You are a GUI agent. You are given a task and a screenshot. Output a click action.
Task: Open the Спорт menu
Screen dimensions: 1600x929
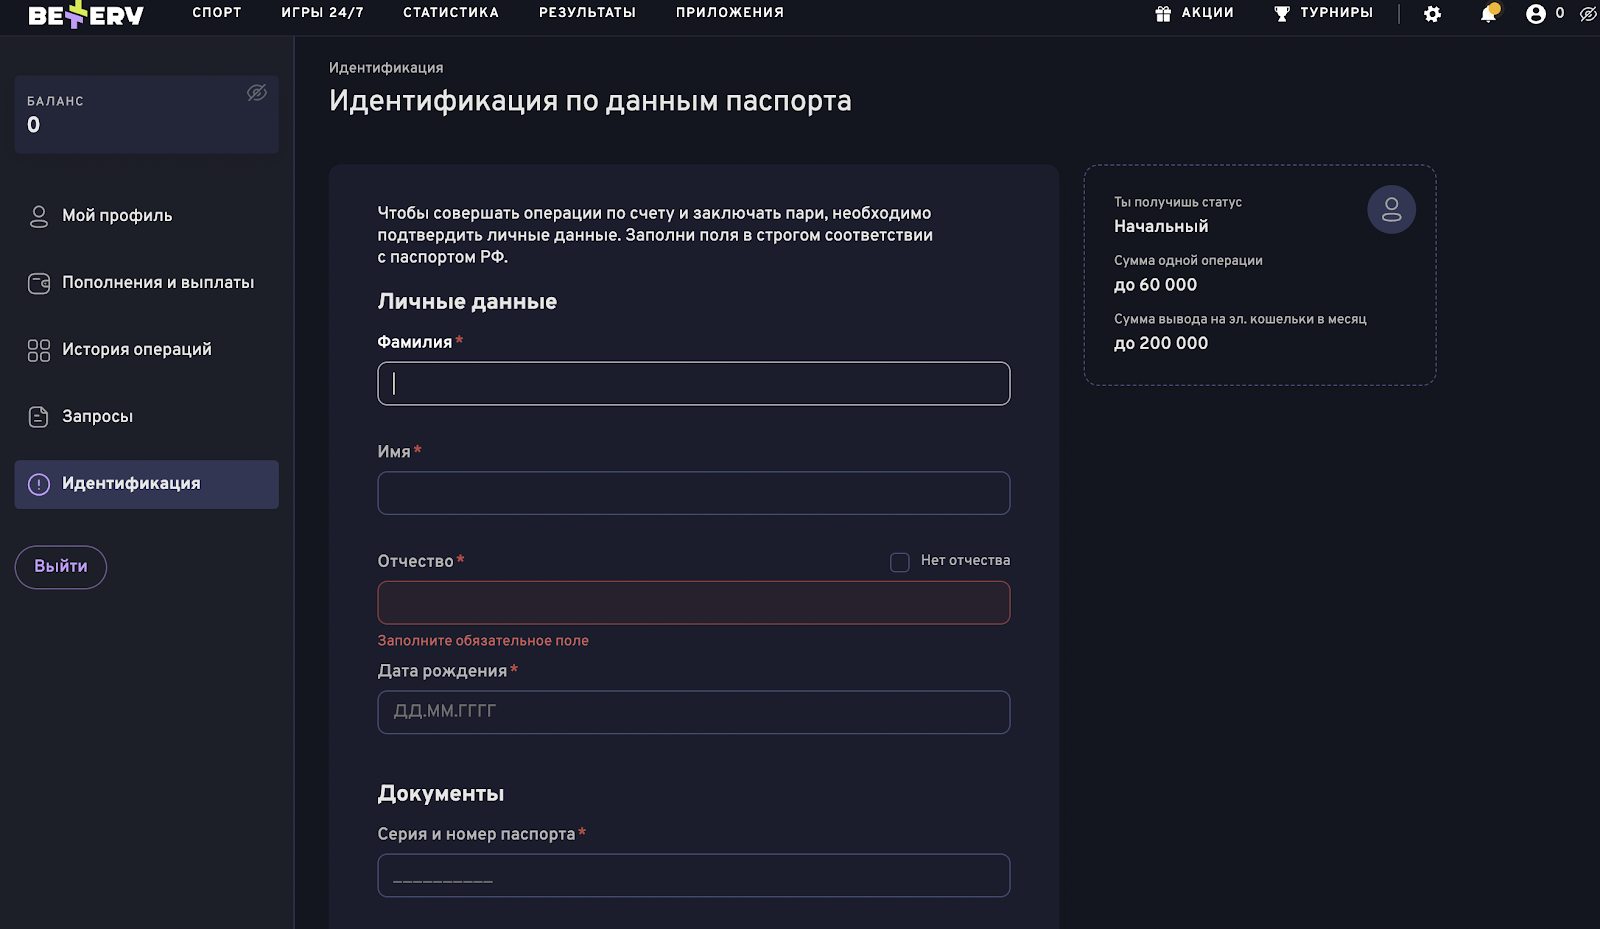[217, 13]
